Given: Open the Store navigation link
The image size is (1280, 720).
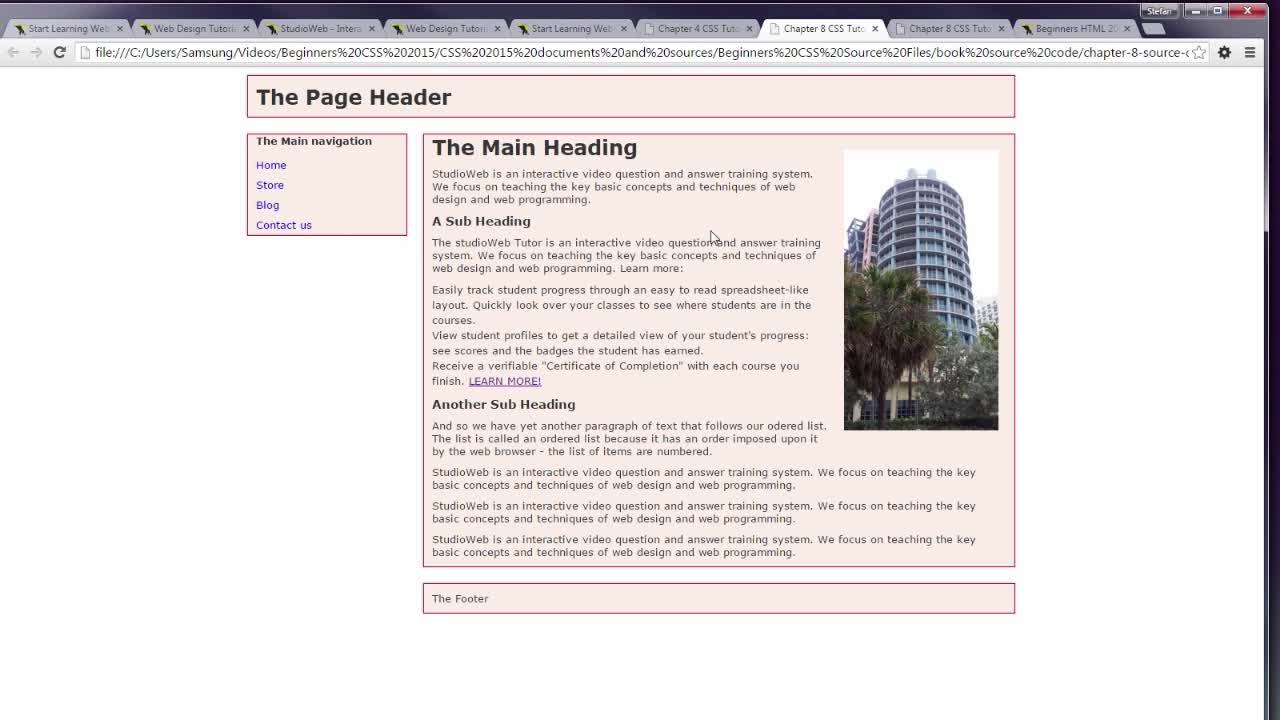Looking at the screenshot, I should tap(270, 185).
